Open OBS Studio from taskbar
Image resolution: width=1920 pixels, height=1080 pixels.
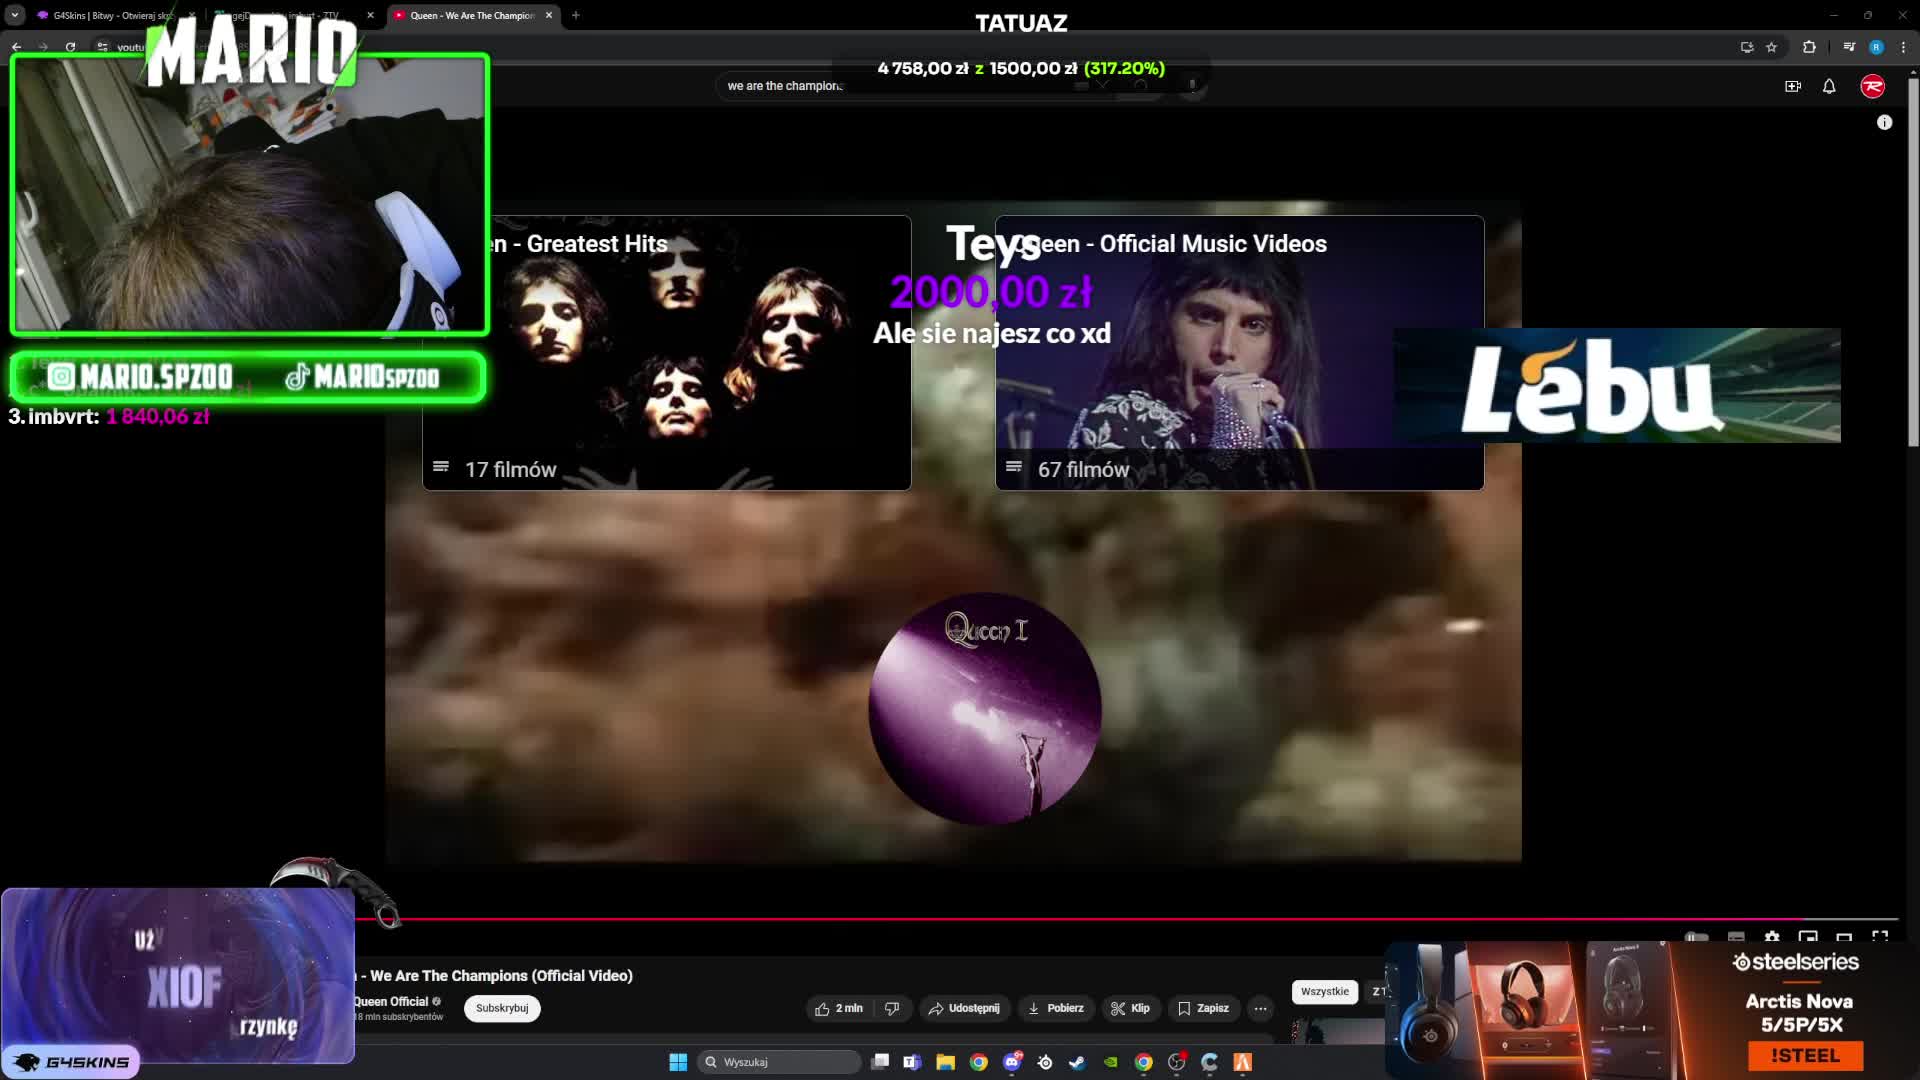click(x=1177, y=1062)
